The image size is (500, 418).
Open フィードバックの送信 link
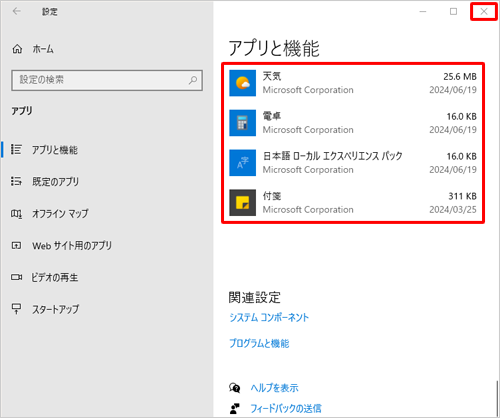coord(286,409)
